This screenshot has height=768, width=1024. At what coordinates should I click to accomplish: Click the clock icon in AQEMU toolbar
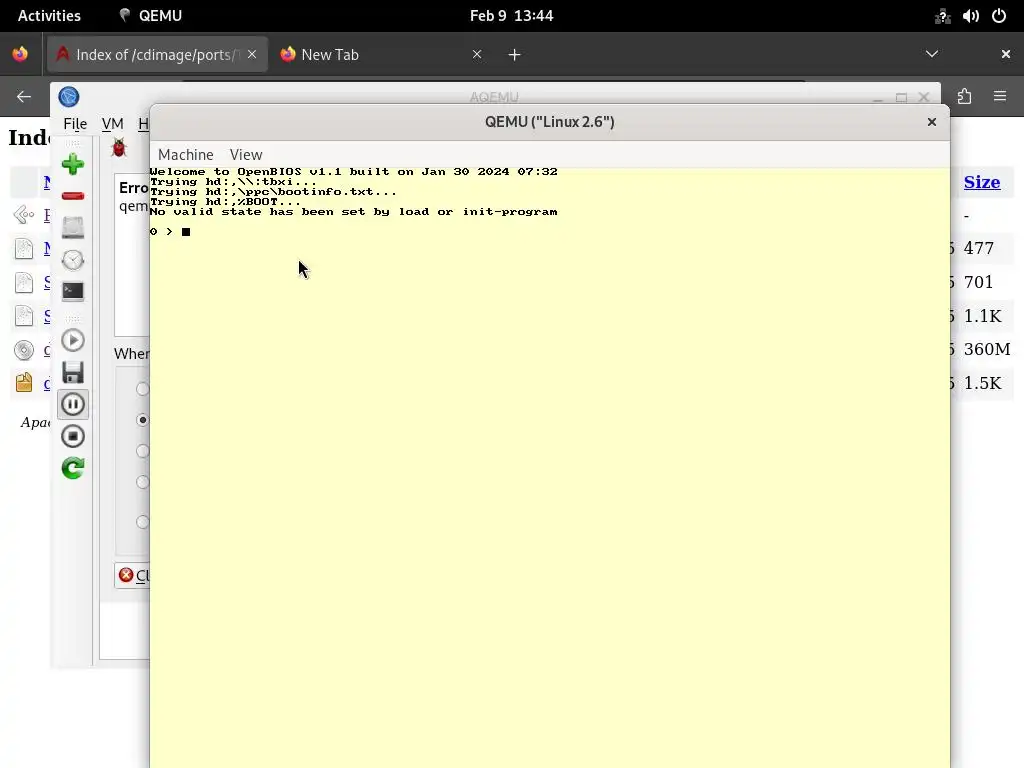(72, 260)
